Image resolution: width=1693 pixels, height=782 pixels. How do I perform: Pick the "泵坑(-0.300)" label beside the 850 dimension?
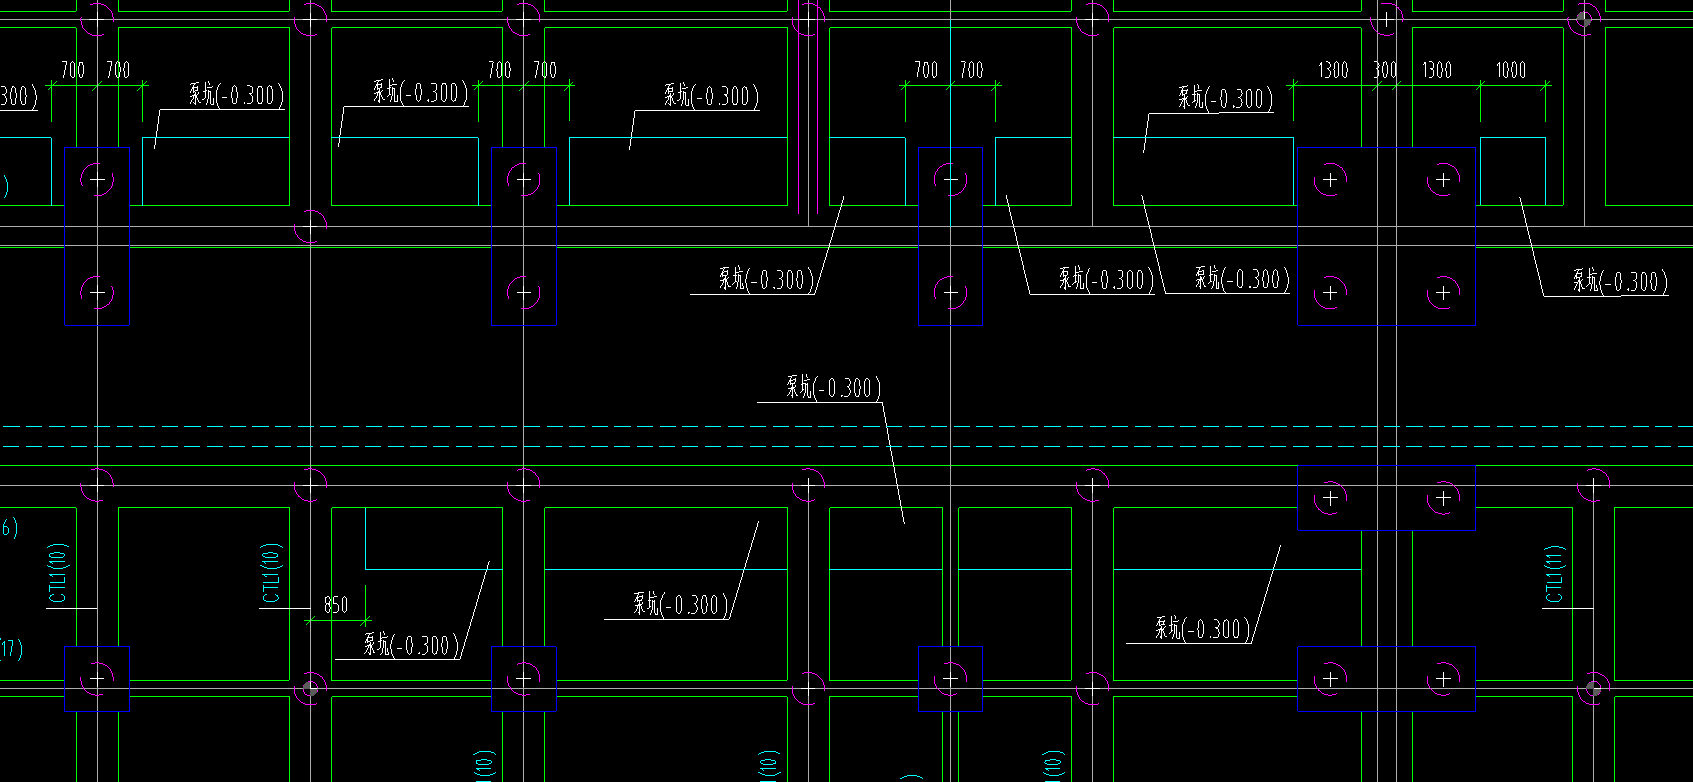click(x=412, y=644)
